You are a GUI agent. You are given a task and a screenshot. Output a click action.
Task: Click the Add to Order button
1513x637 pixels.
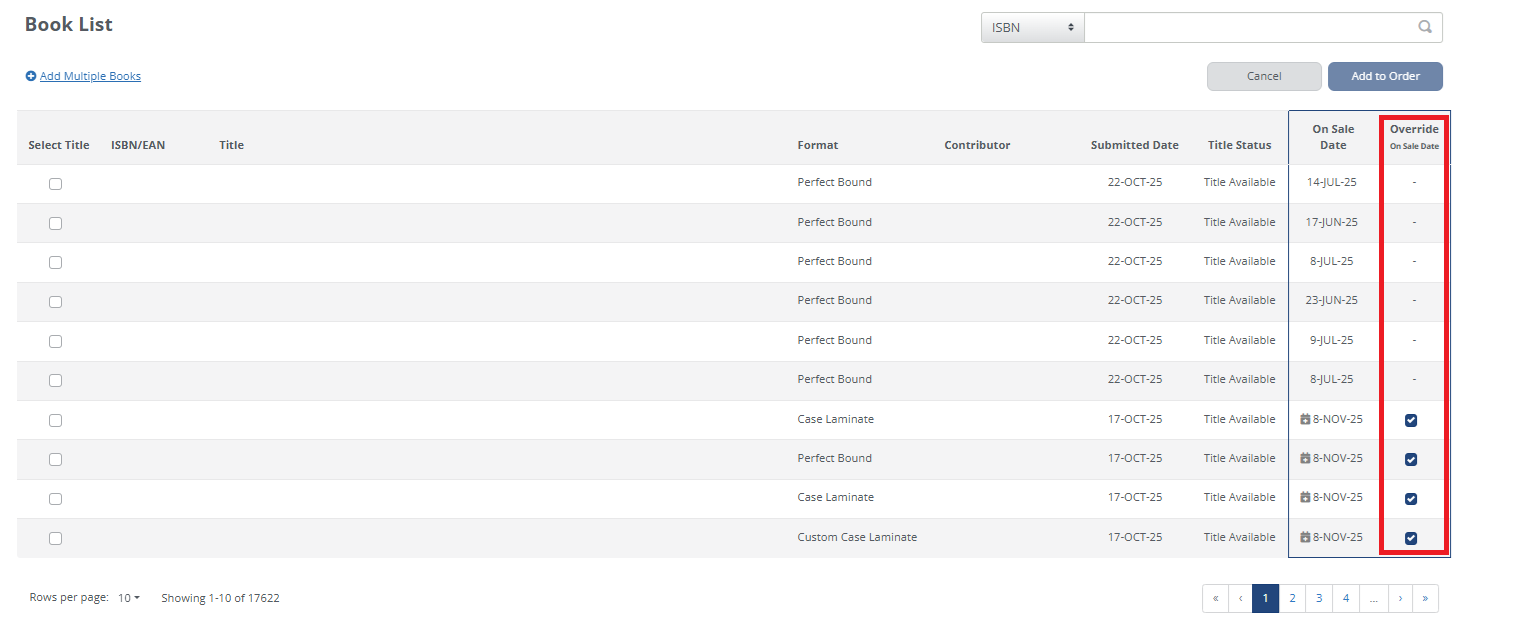coord(1385,76)
